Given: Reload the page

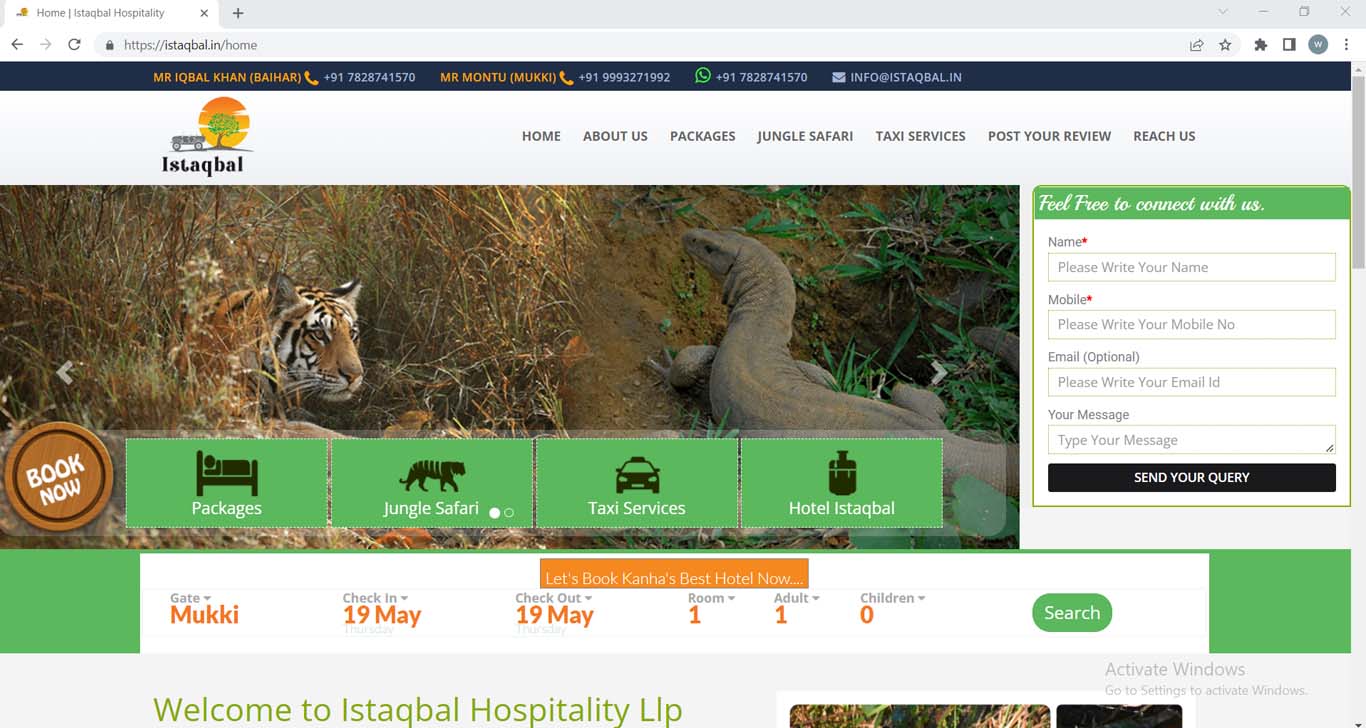Looking at the screenshot, I should click(x=74, y=45).
